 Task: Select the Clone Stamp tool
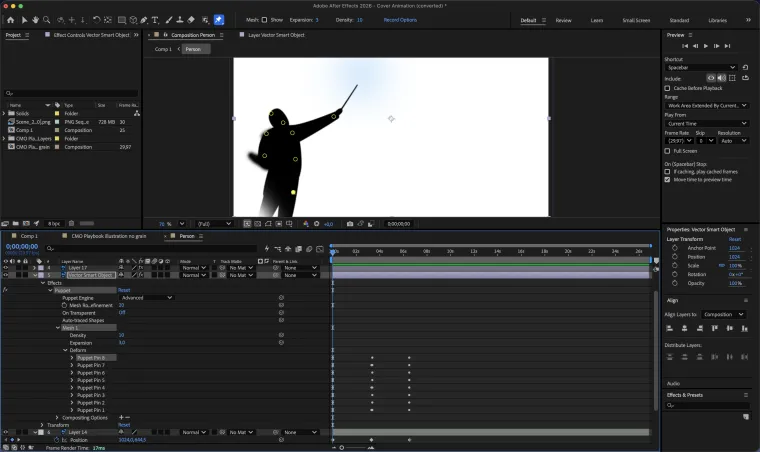180,20
